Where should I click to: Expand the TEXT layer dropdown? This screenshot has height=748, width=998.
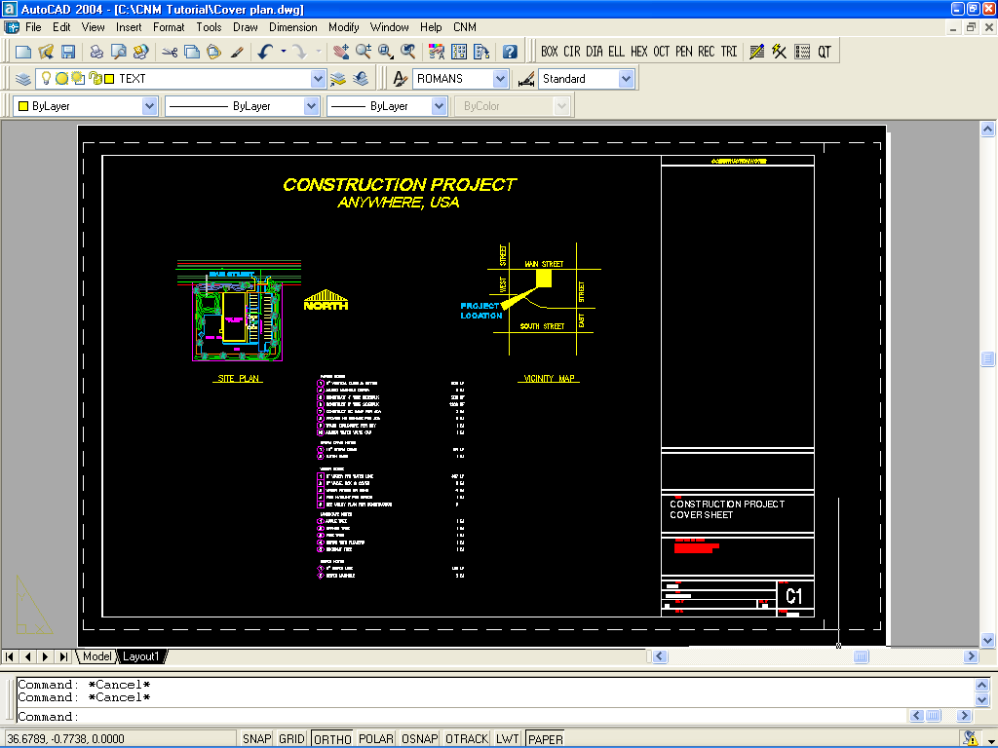tap(318, 78)
